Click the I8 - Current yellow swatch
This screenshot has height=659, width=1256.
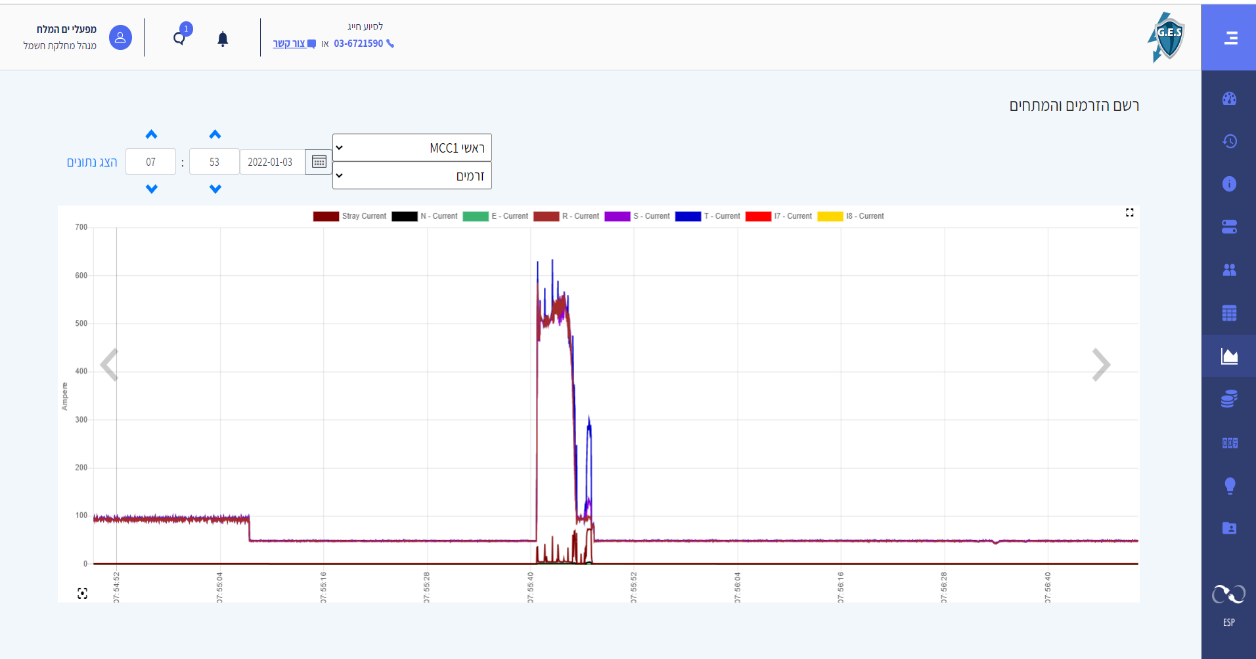pos(830,216)
